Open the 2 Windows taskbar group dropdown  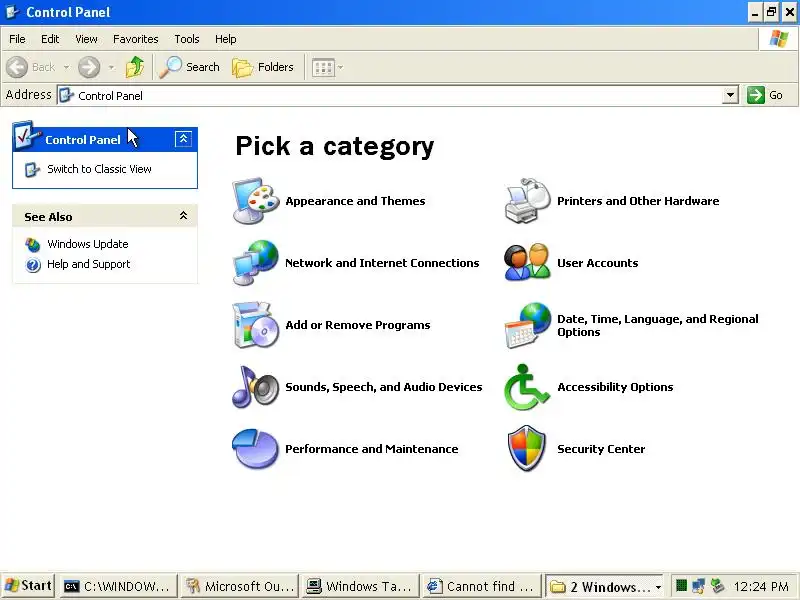(x=658, y=587)
